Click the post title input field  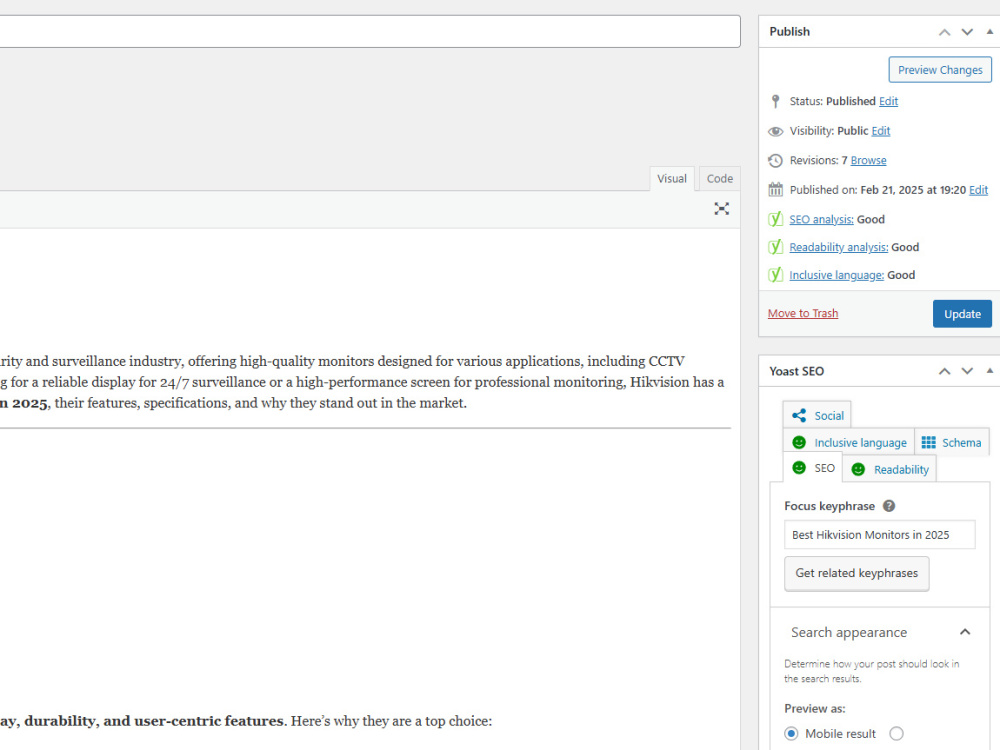(x=370, y=31)
